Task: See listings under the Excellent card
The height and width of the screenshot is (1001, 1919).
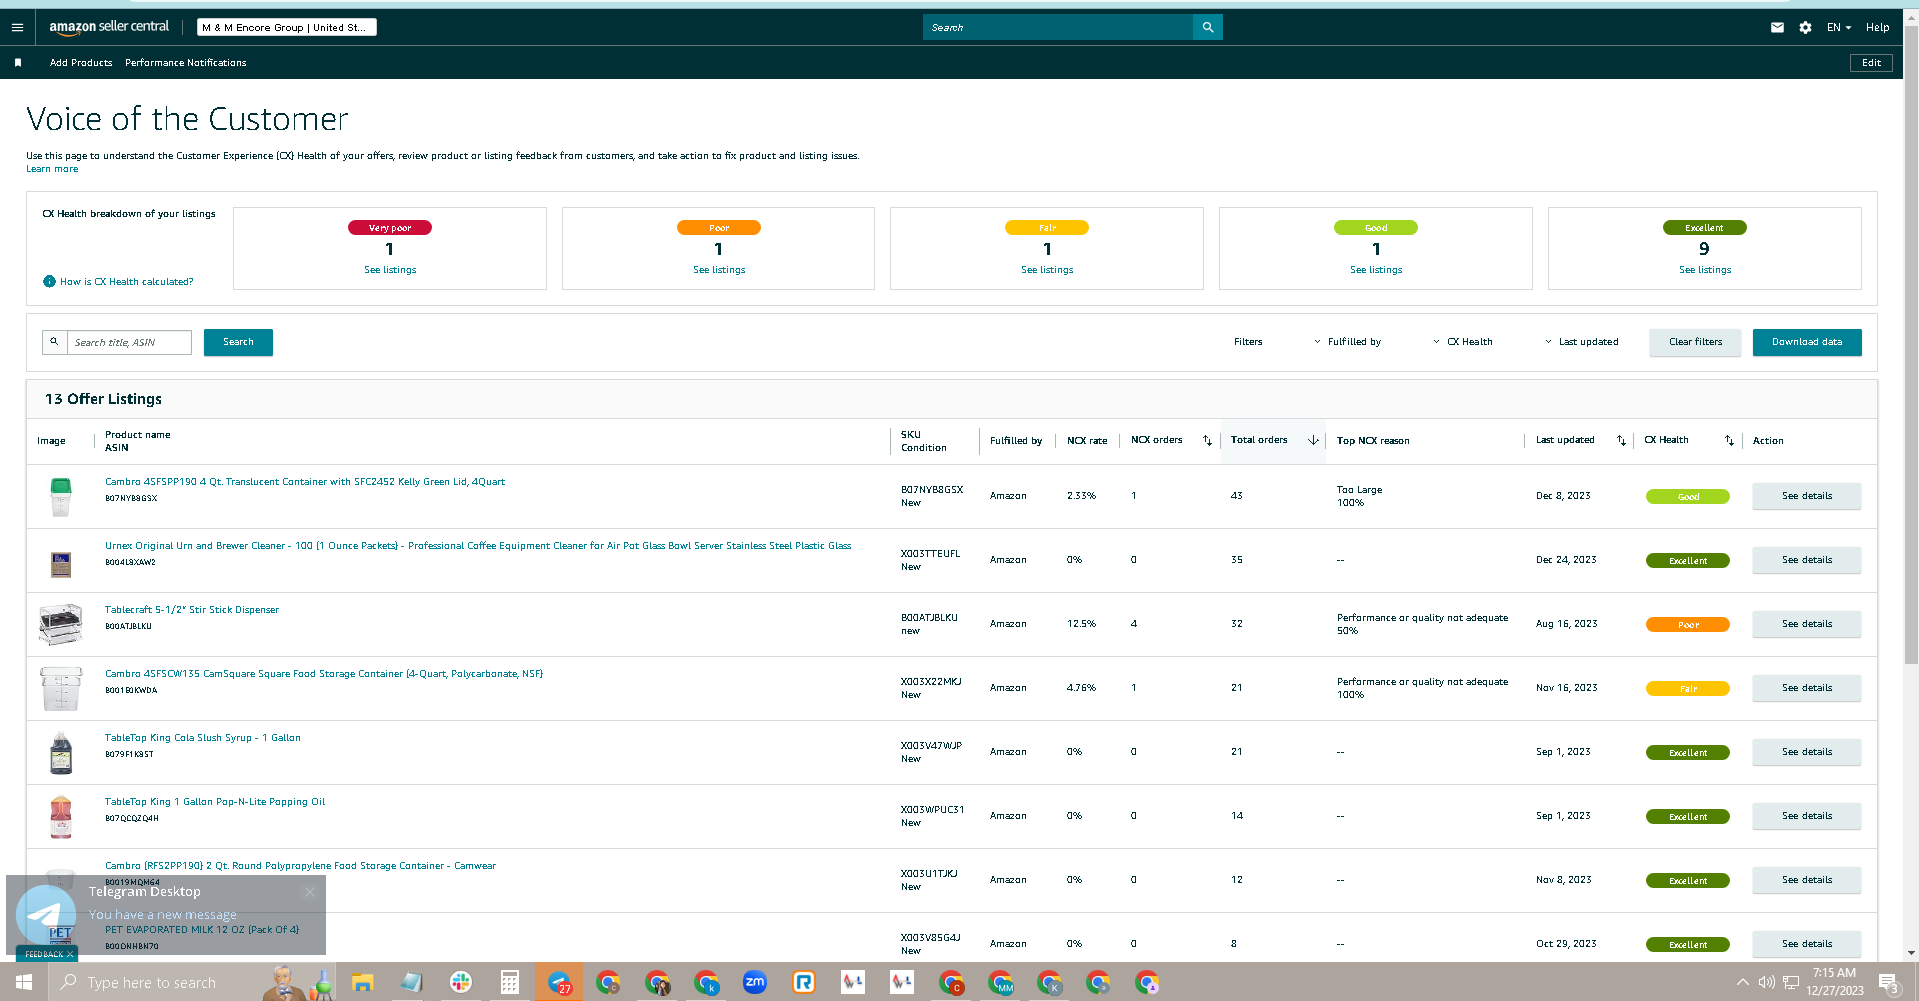Action: tap(1705, 270)
